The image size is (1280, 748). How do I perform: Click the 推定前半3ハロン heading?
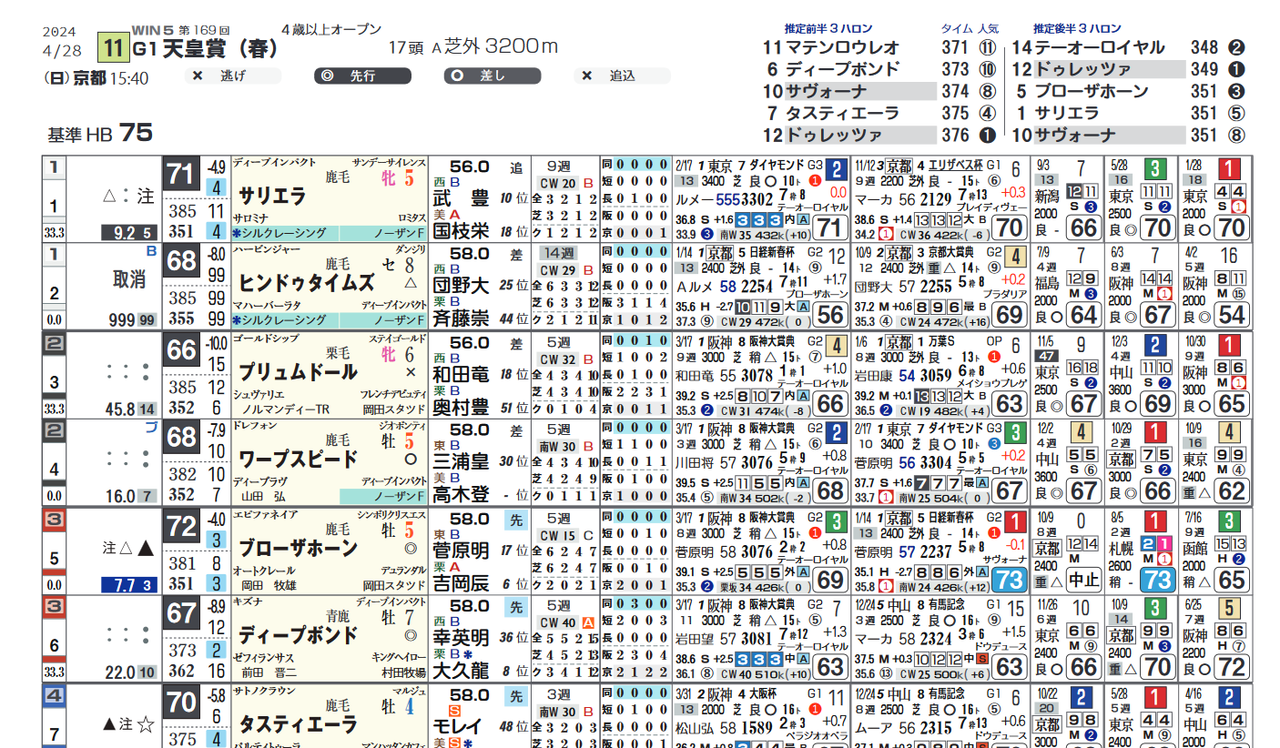point(828,29)
